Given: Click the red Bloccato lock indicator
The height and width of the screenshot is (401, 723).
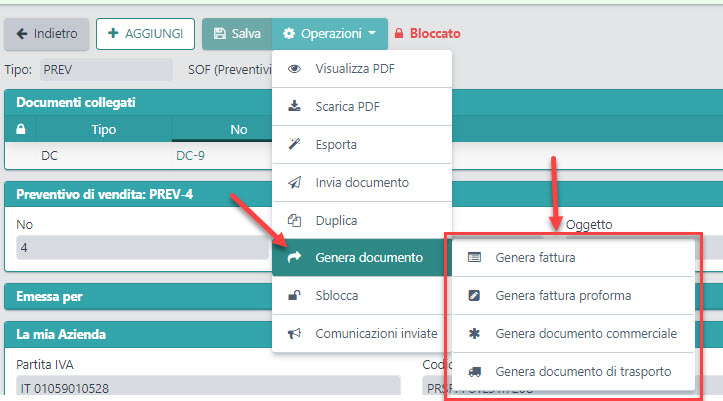Looking at the screenshot, I should coord(427,33).
